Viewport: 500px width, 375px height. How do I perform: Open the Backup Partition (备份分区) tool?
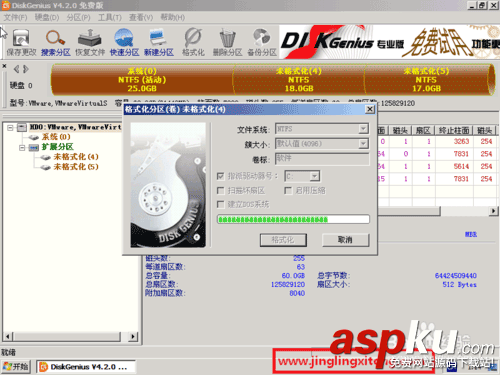[262, 42]
